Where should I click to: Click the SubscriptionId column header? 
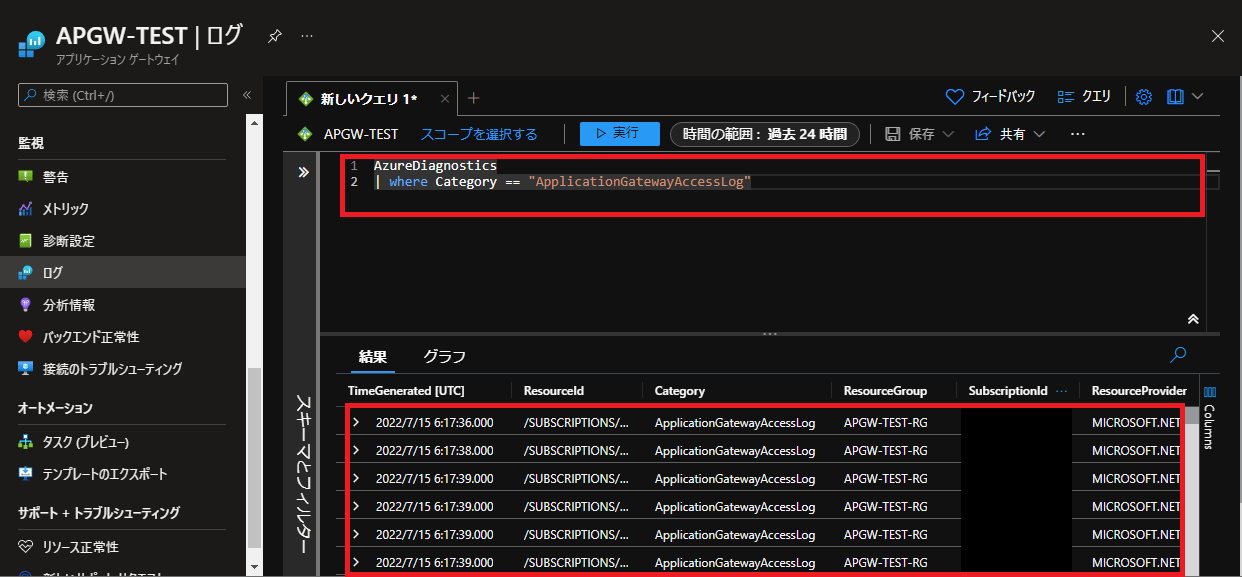(1008, 390)
